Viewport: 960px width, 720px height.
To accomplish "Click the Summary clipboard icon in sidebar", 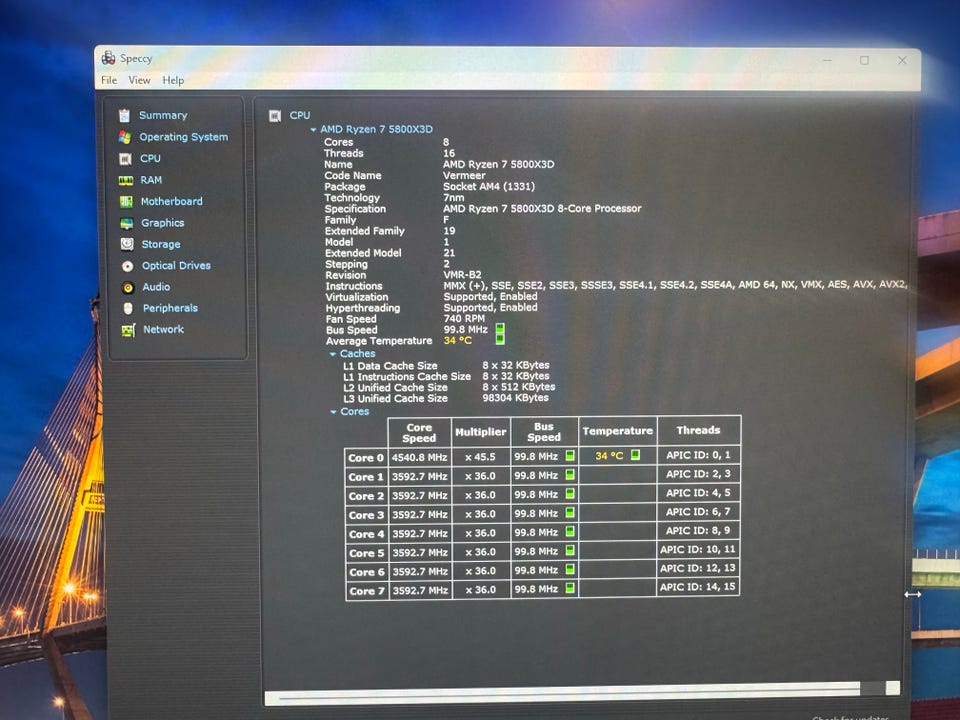I will (x=124, y=115).
